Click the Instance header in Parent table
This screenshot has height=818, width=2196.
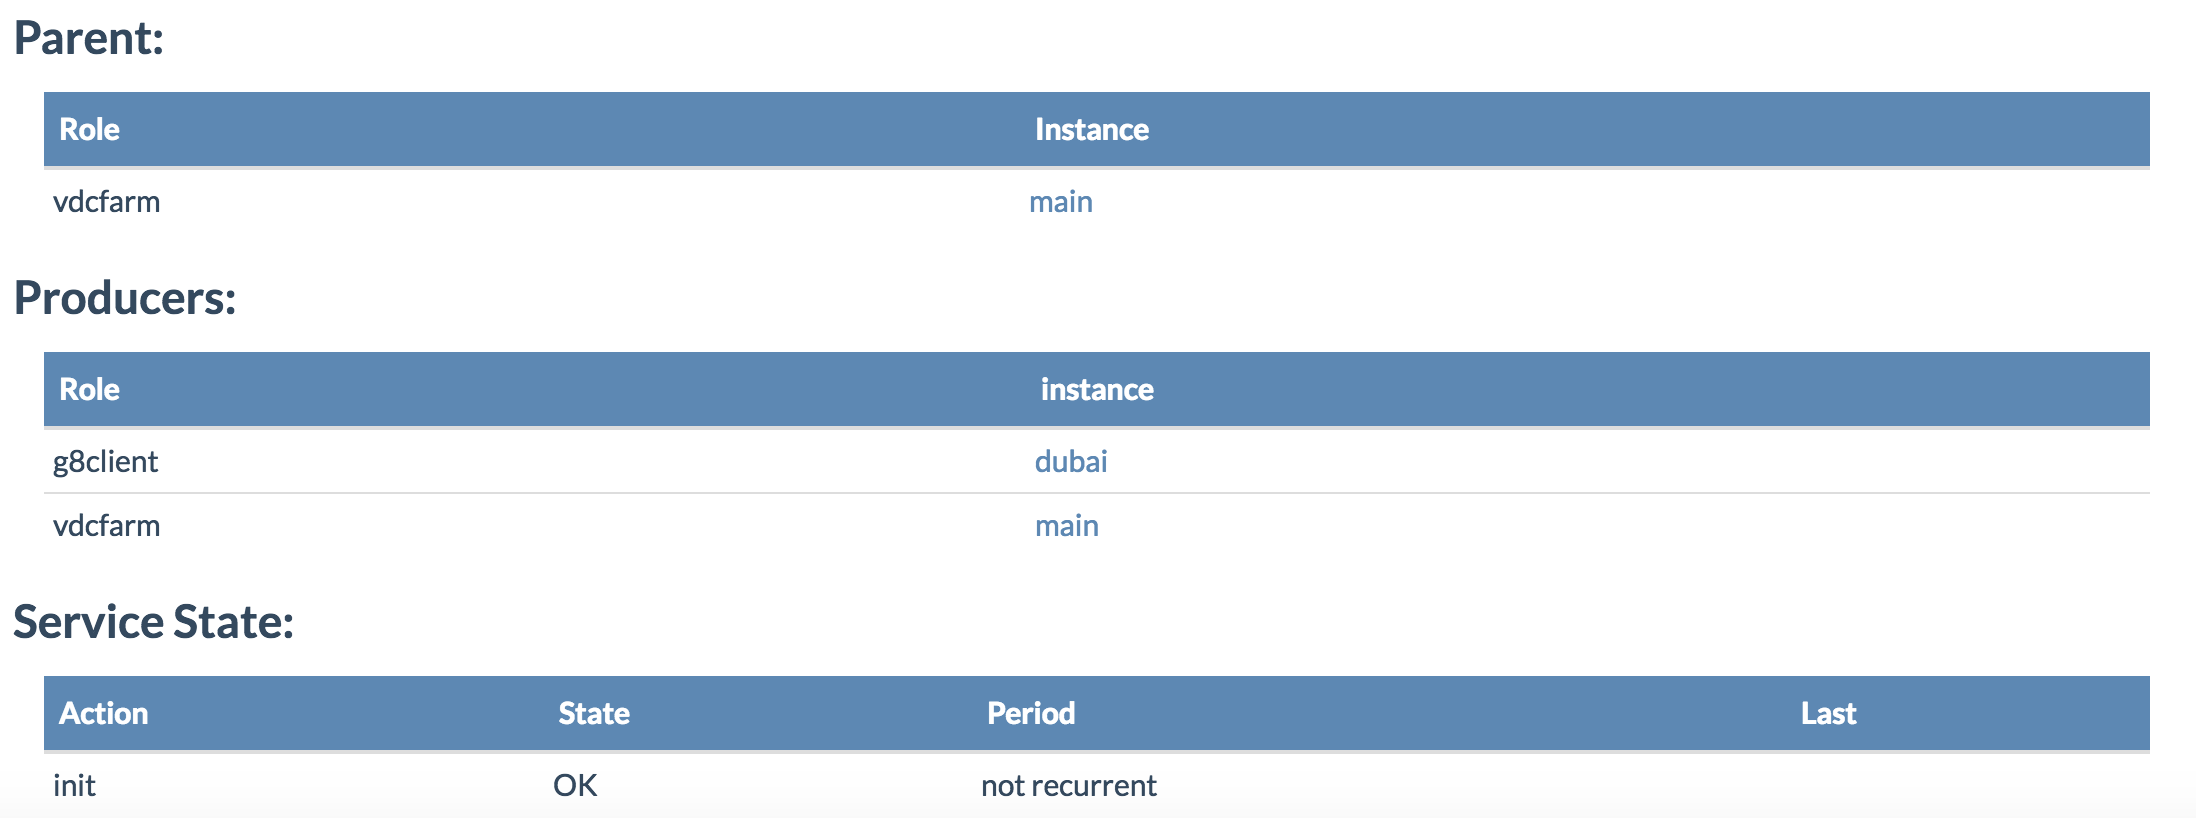click(x=1091, y=130)
